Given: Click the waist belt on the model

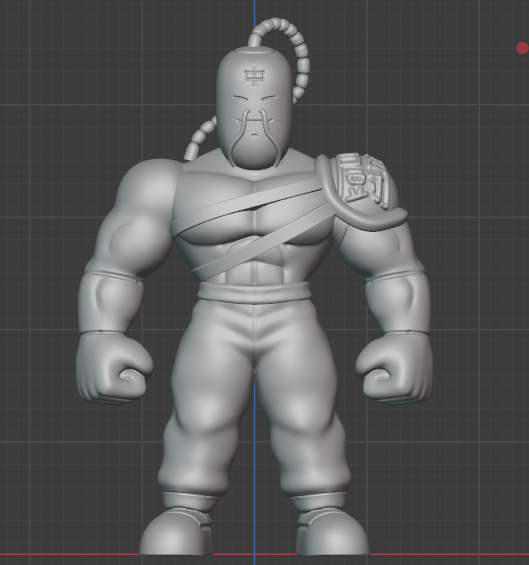Looking at the screenshot, I should tap(254, 293).
